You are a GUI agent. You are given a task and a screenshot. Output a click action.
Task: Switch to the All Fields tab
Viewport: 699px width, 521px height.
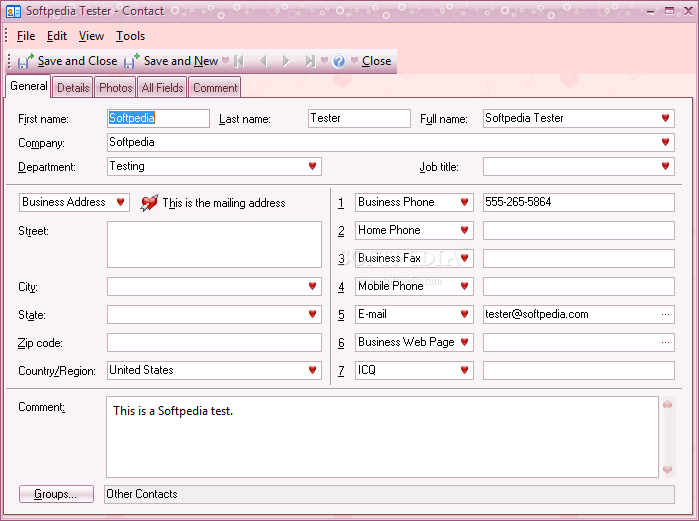point(163,87)
